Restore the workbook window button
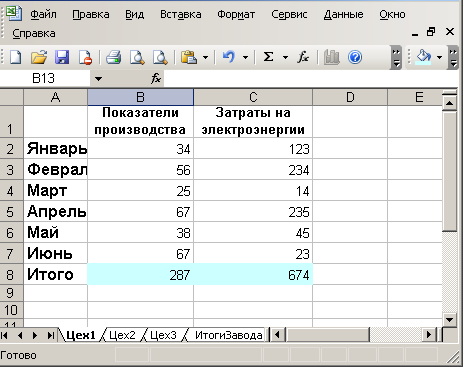Viewport: 464px width, 367px height. (431, 32)
